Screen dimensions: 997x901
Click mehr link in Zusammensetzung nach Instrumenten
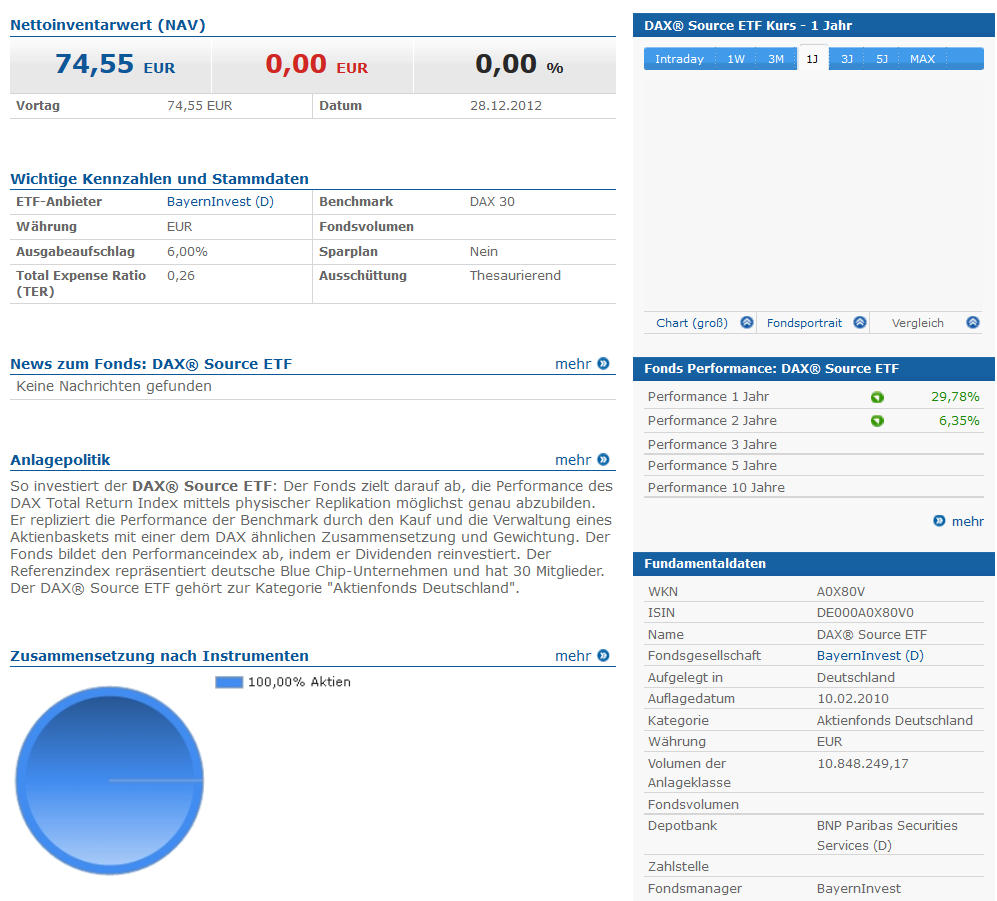573,656
